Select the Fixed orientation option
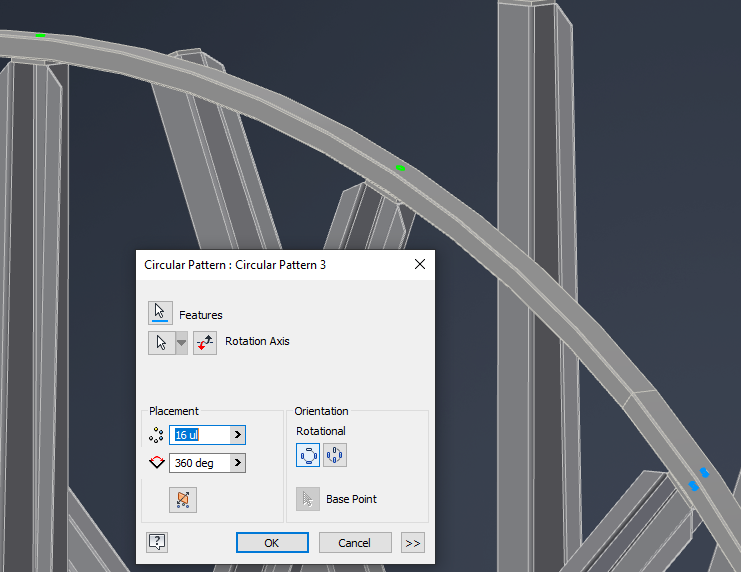Screen dimensions: 741x572 coord(335,455)
